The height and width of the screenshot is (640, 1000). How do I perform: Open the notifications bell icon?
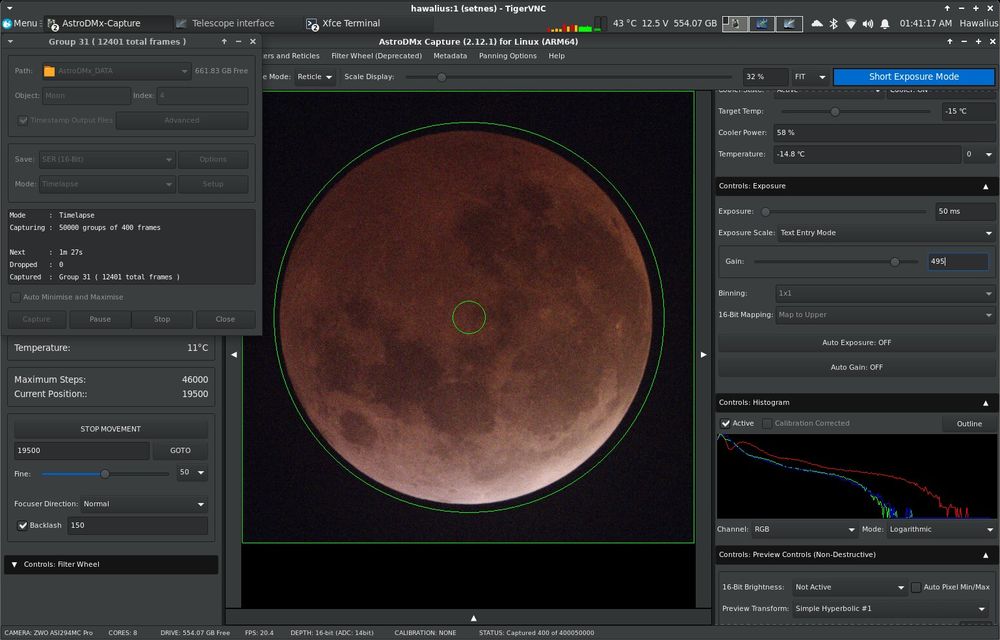885,24
